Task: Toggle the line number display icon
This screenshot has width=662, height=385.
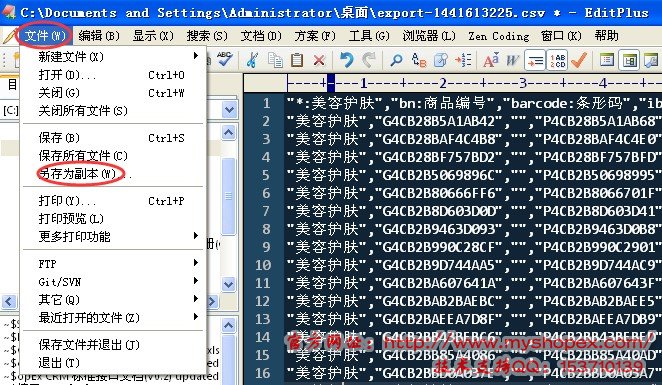Action: [557, 60]
